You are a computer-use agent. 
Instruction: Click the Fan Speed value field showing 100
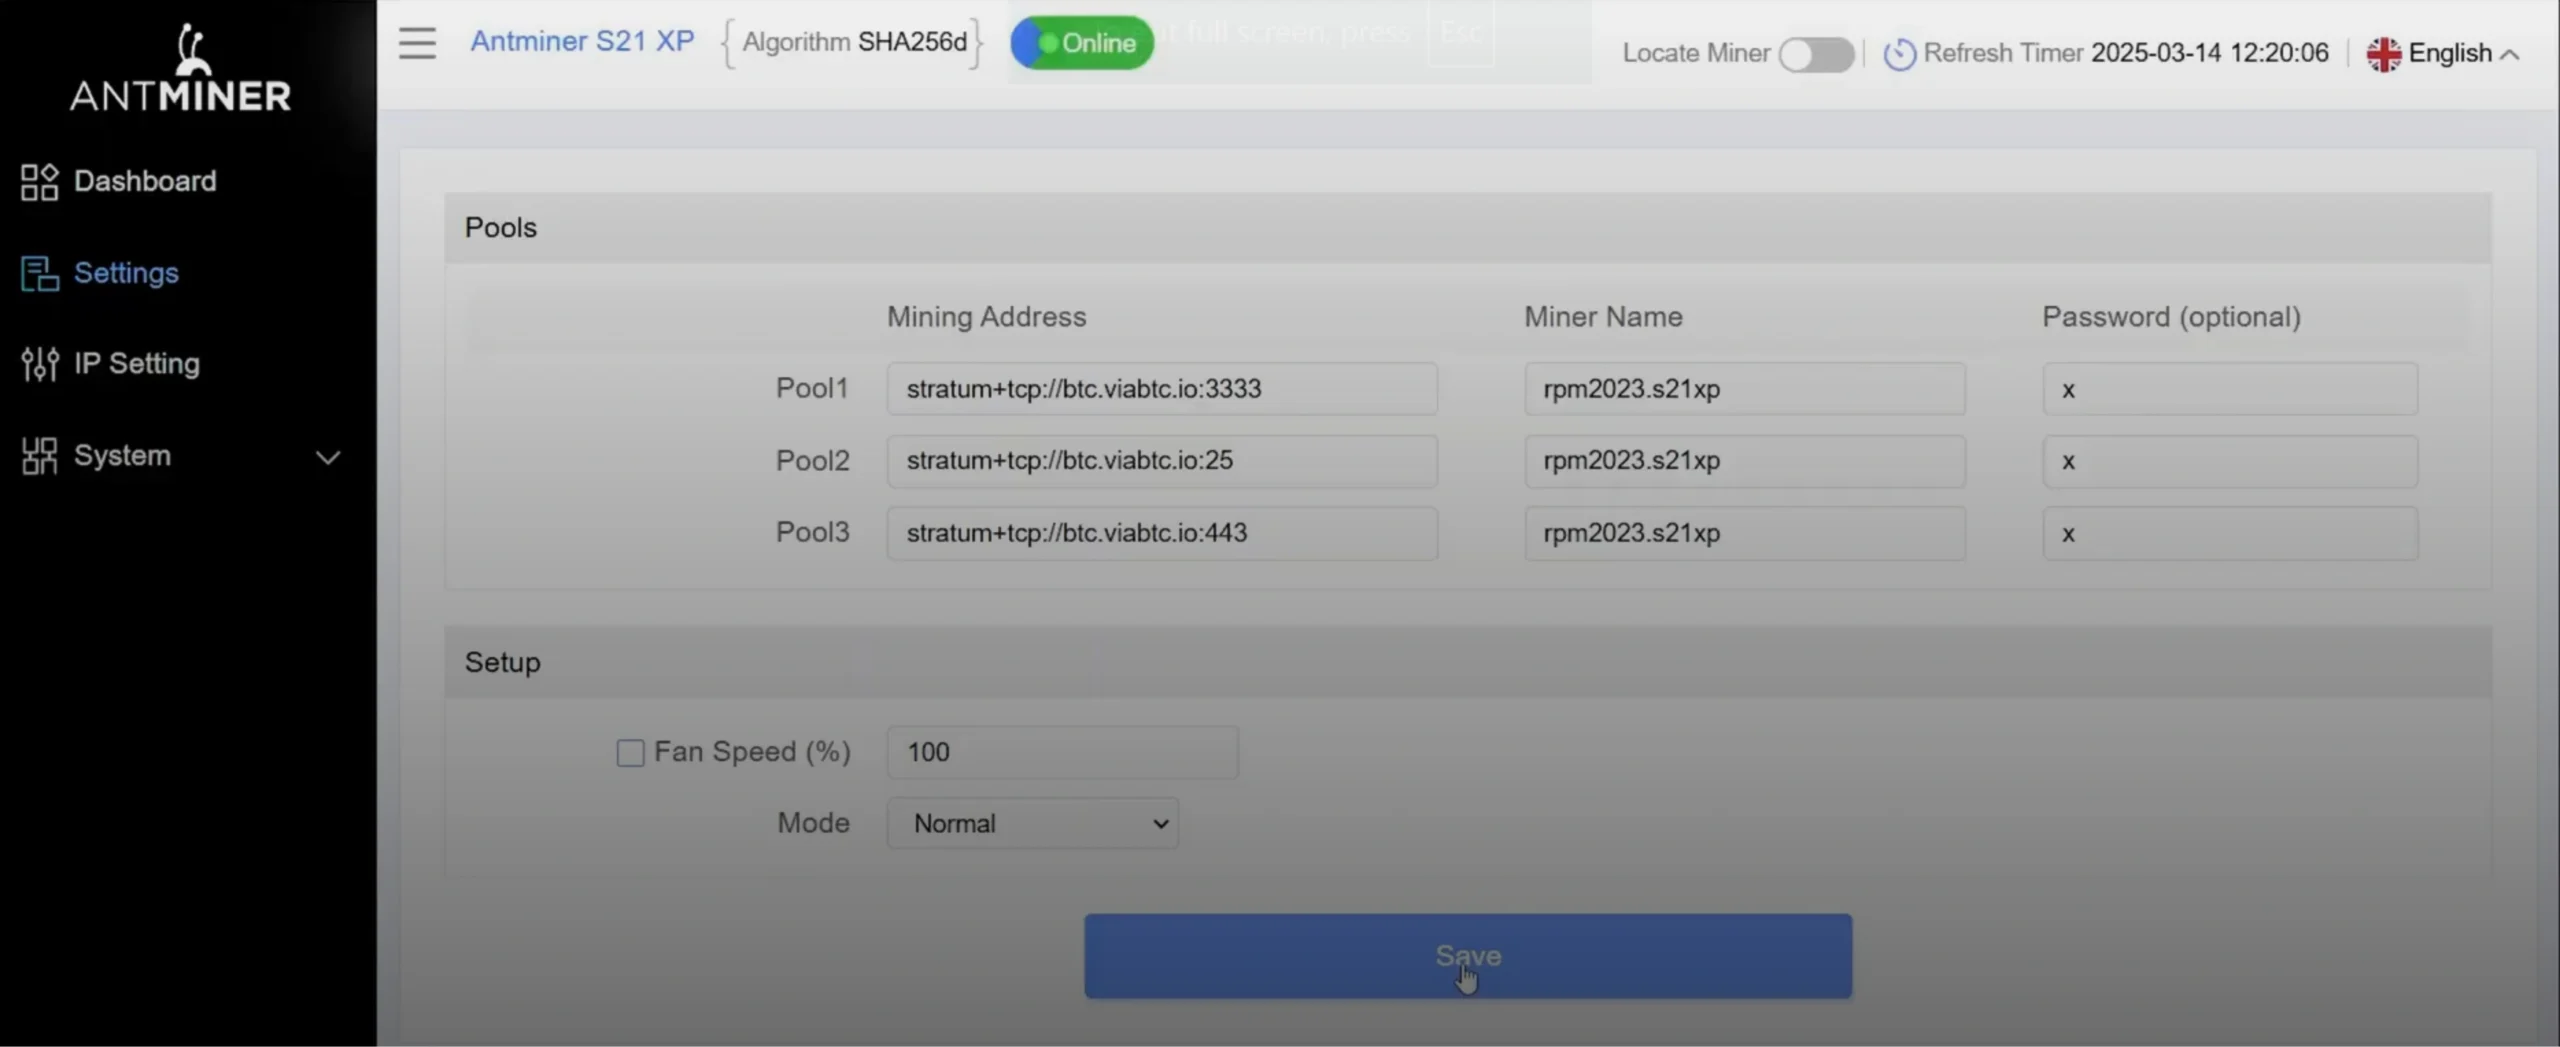click(1062, 752)
